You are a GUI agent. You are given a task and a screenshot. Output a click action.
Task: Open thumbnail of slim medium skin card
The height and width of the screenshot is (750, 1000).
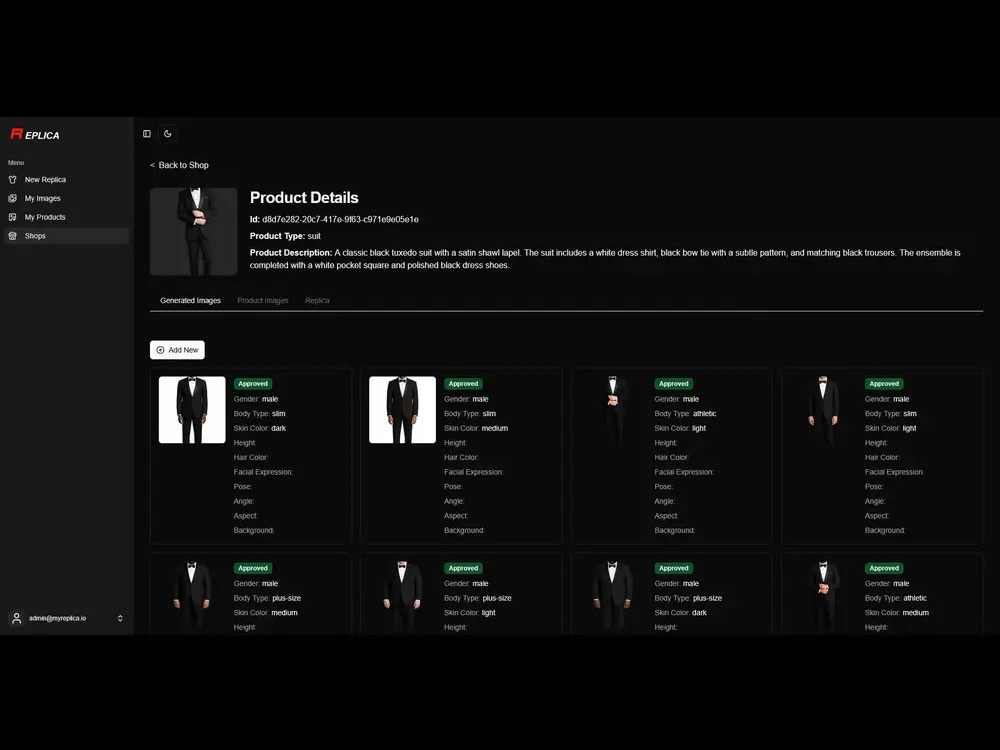(x=402, y=409)
